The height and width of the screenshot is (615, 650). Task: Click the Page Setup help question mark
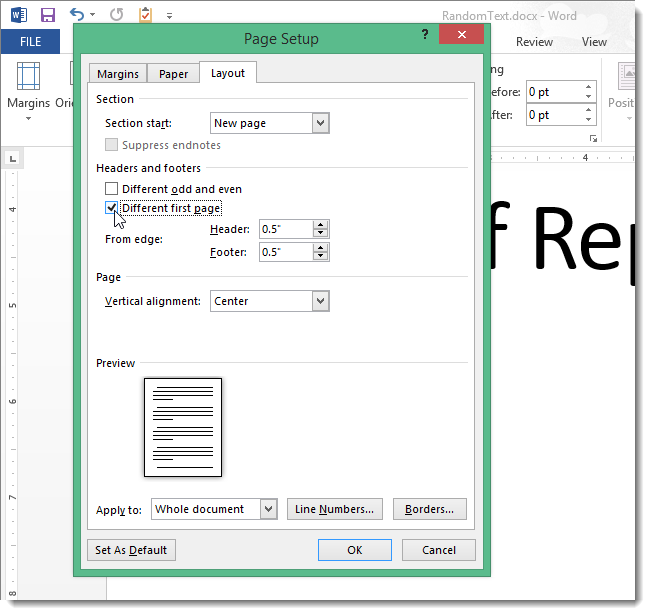pos(425,34)
